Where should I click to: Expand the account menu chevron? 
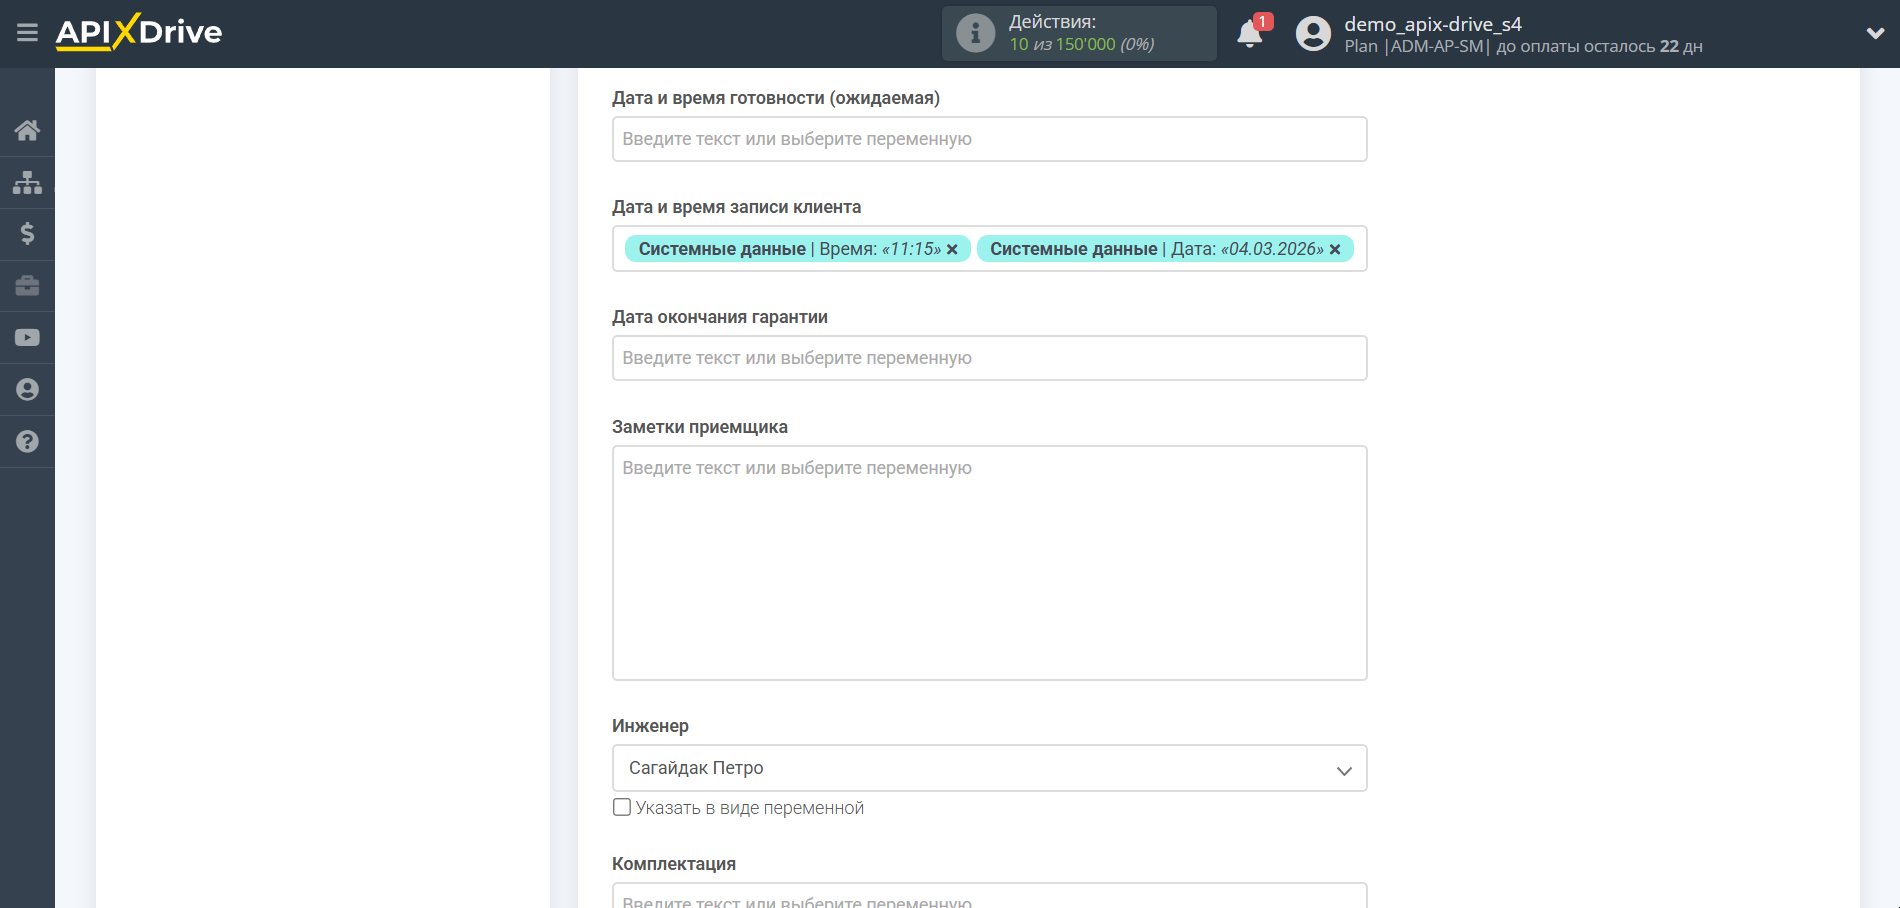[x=1874, y=33]
